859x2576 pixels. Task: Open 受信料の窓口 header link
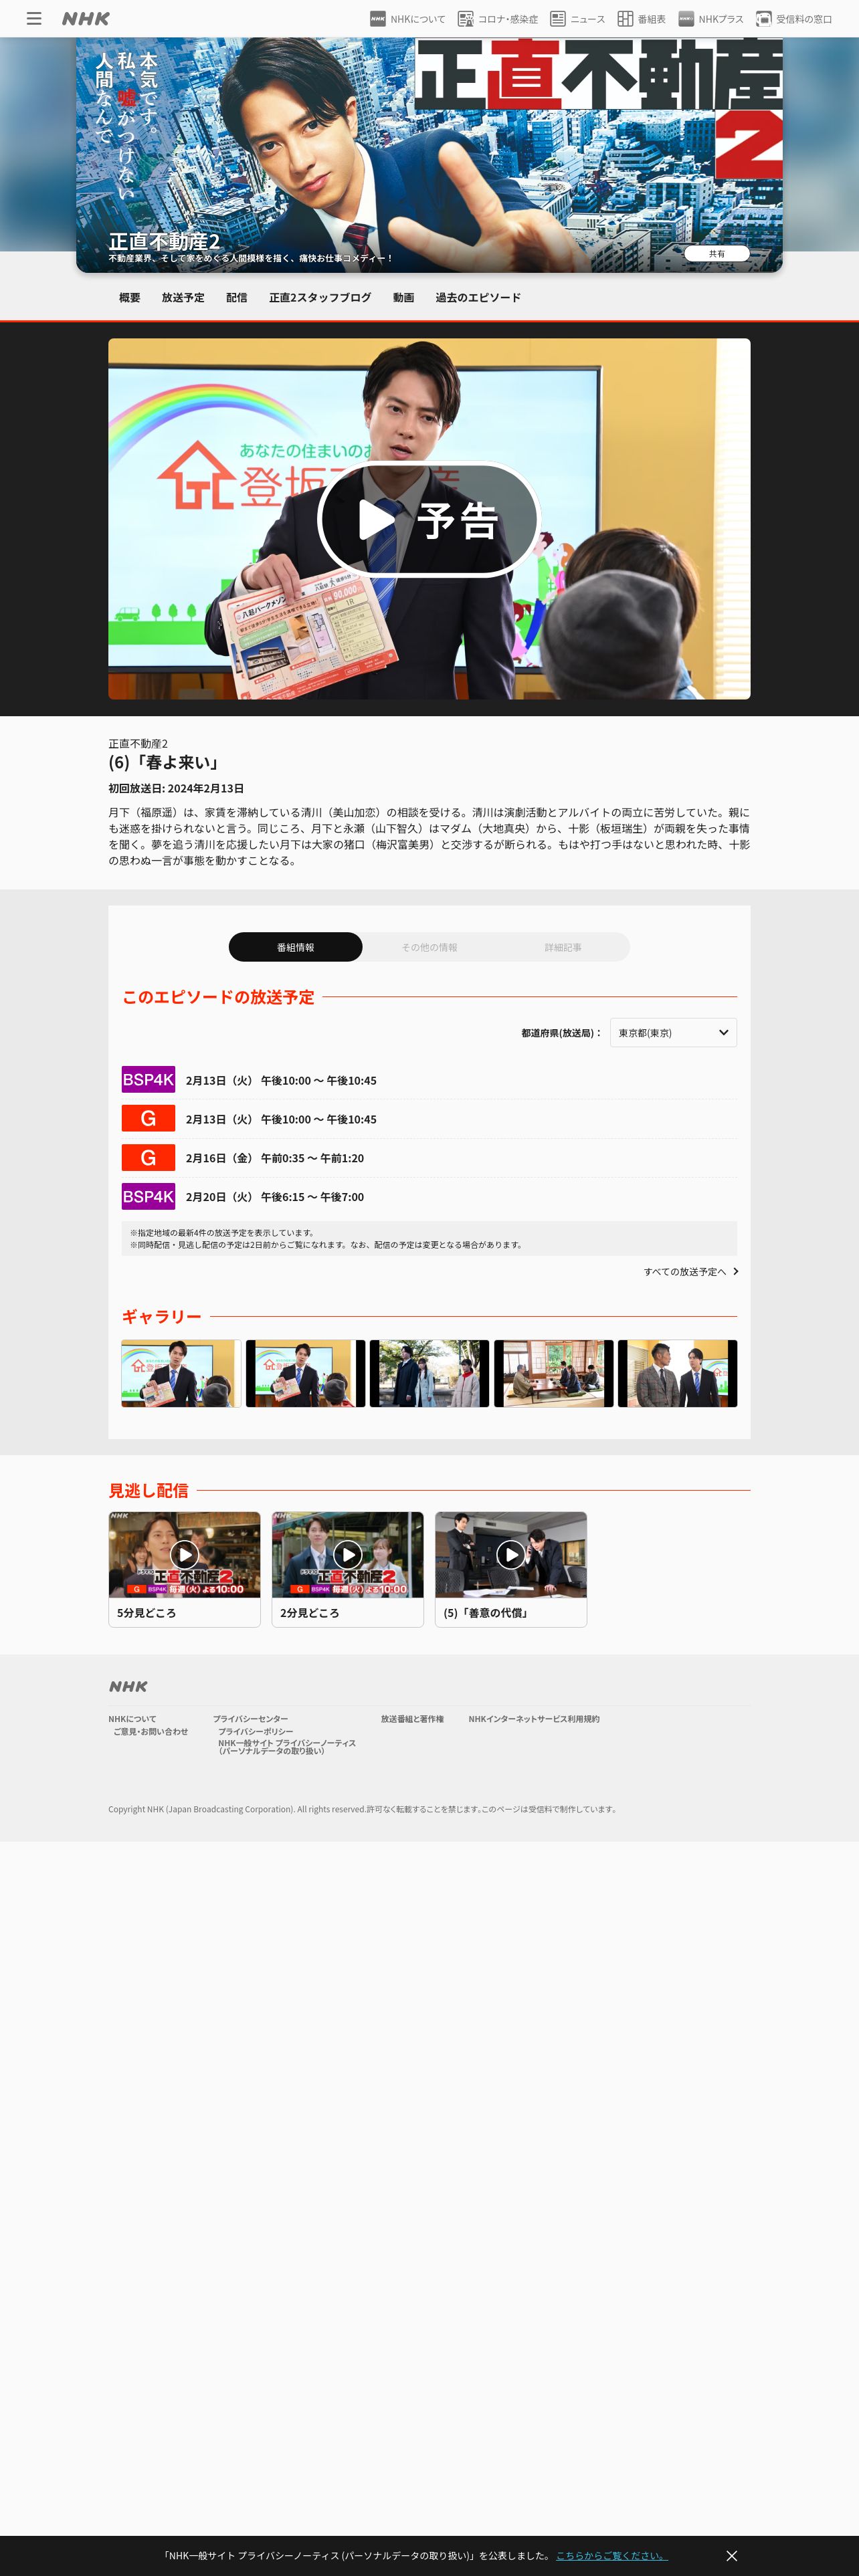click(794, 19)
